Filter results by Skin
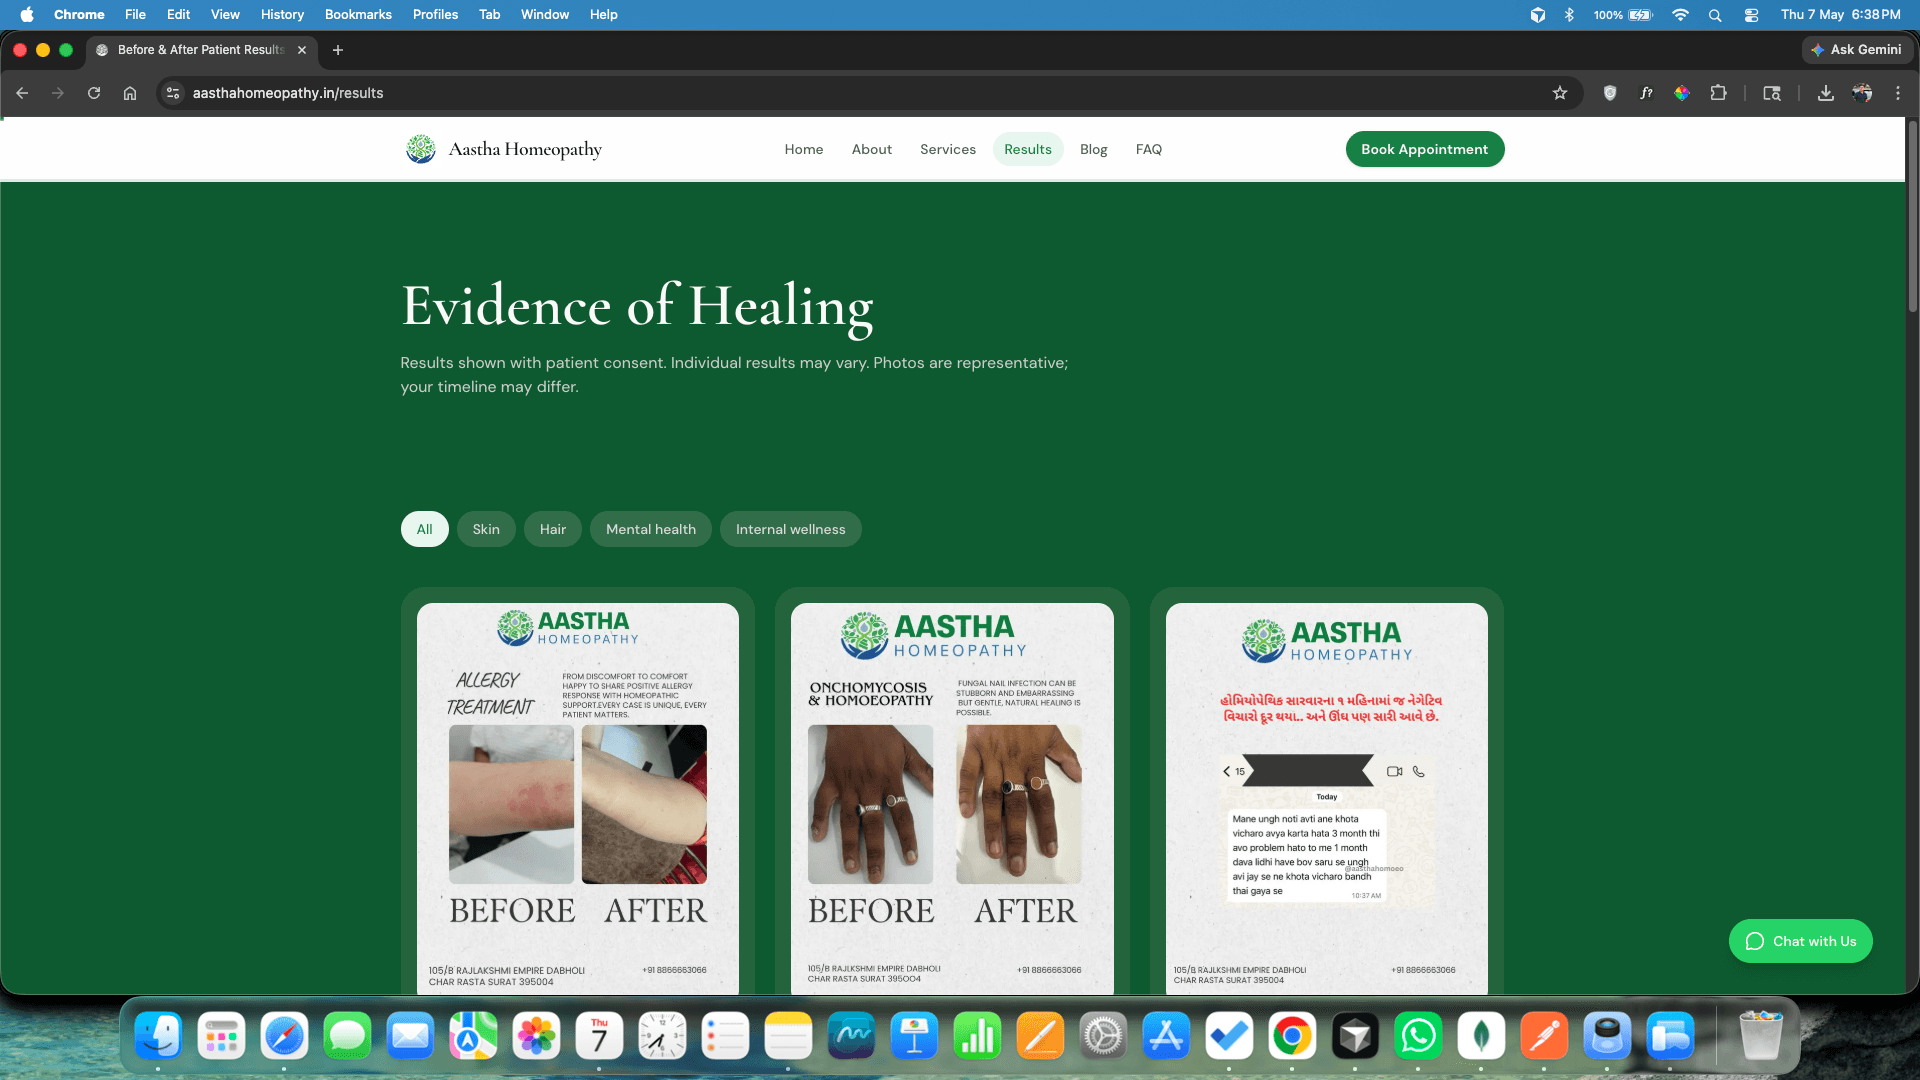Viewport: 1920px width, 1080px height. [486, 529]
